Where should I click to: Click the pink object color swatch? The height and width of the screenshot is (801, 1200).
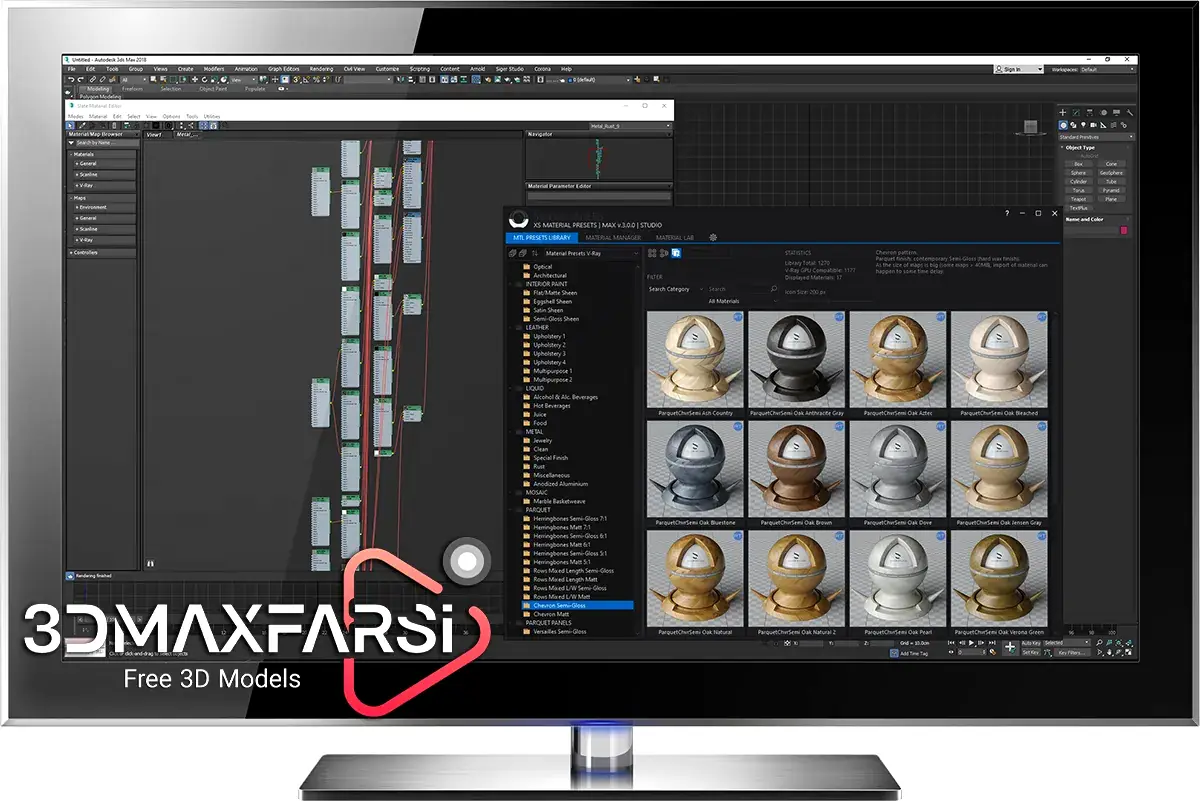pos(1123,231)
